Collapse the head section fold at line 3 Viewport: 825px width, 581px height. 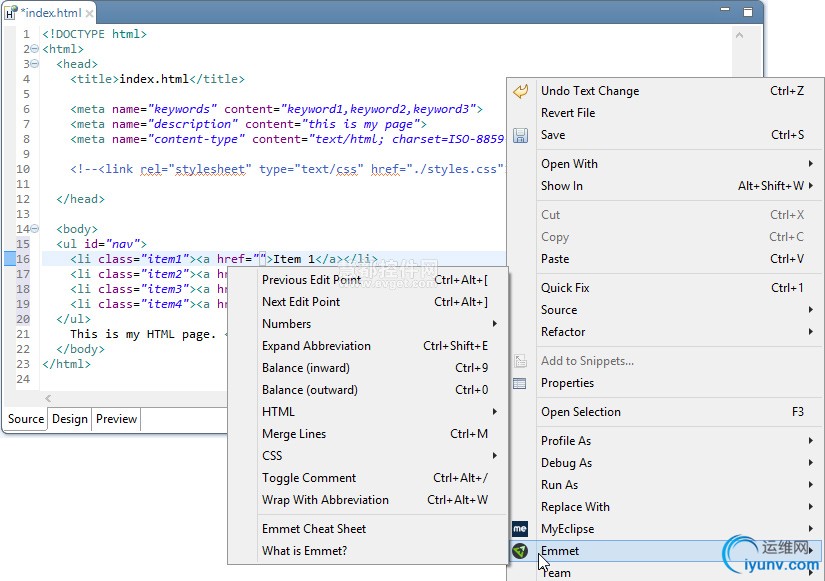click(35, 64)
